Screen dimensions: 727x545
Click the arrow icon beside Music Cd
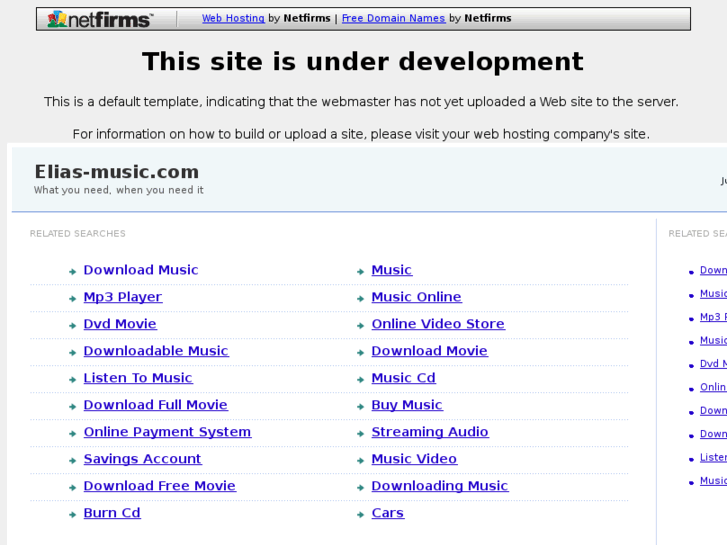(361, 379)
